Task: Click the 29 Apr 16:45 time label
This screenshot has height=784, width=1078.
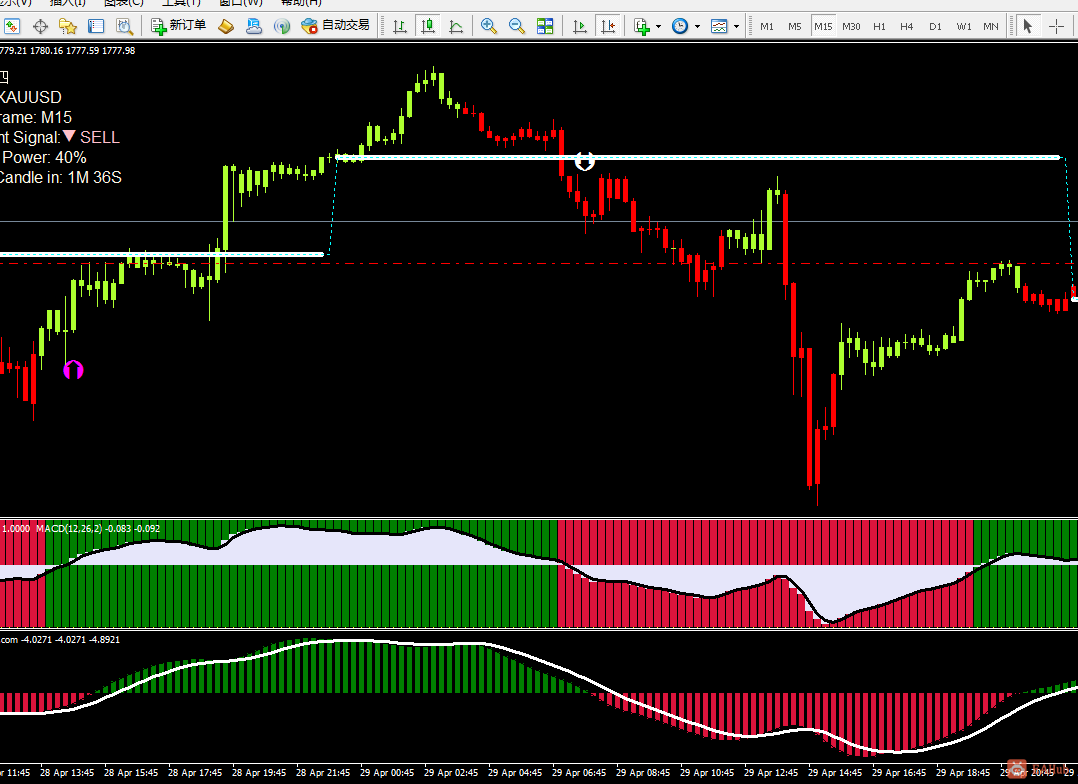Action: [899, 772]
